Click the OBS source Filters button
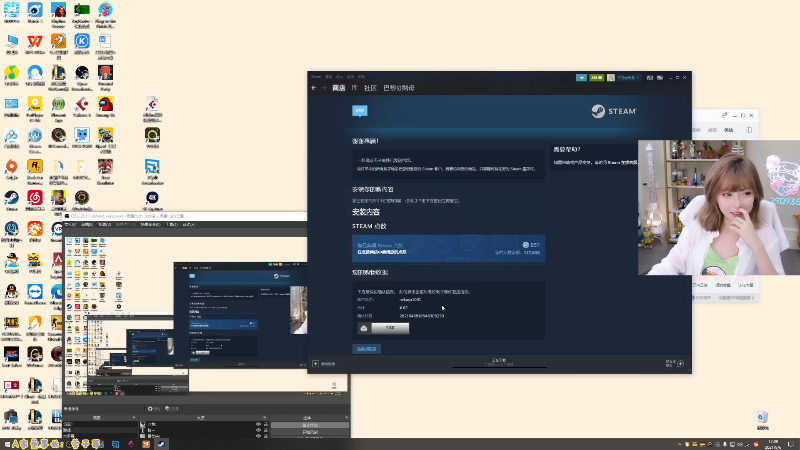The width and height of the screenshot is (800, 450). pos(172,409)
